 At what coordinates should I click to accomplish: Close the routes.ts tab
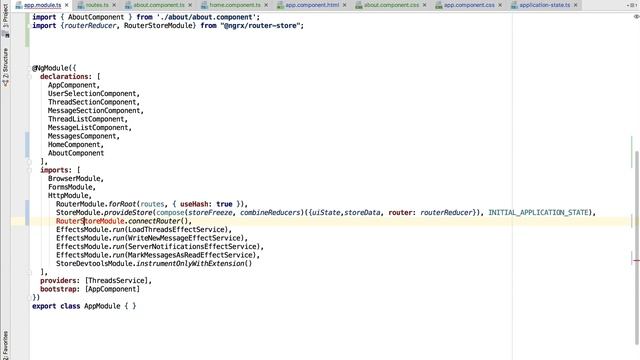point(114,5)
